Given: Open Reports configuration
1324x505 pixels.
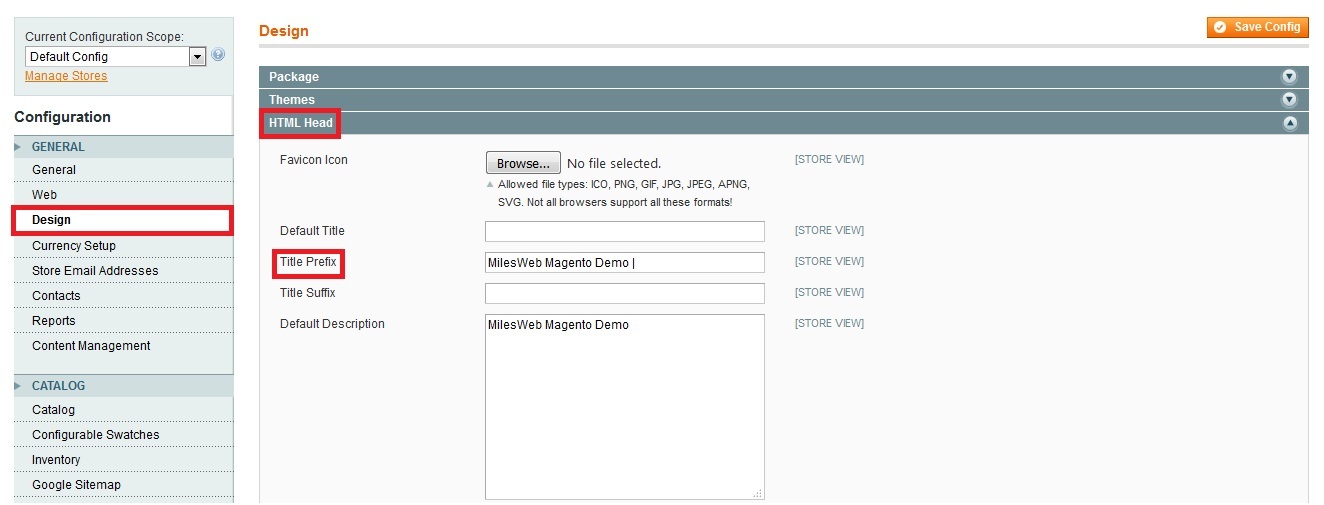Looking at the screenshot, I should pos(124,321).
